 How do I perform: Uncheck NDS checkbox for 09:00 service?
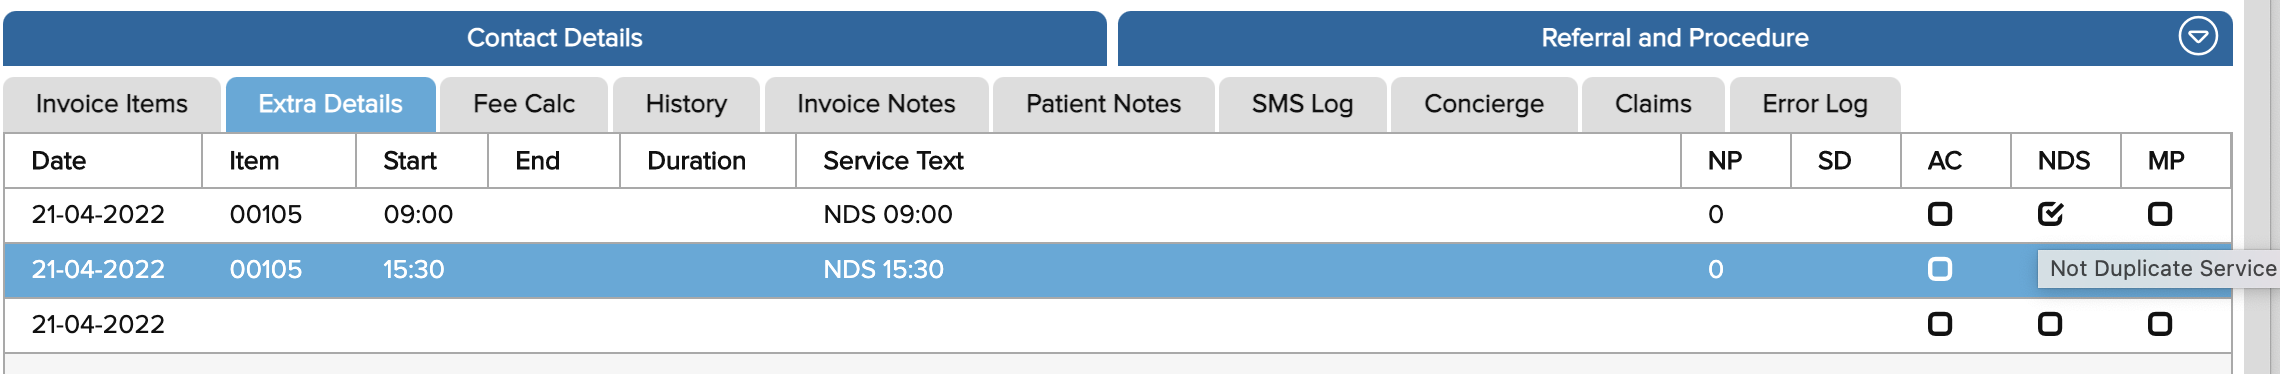2050,214
